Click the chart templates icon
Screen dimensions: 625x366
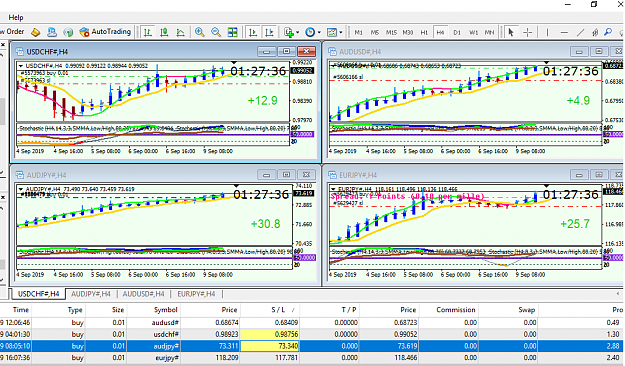tap(332, 32)
